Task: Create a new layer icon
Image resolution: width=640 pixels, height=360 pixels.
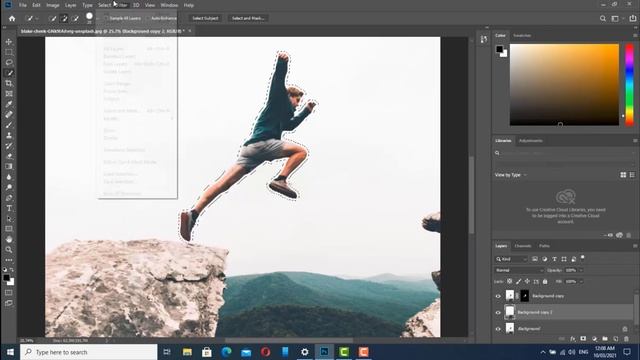Action: pos(616,339)
